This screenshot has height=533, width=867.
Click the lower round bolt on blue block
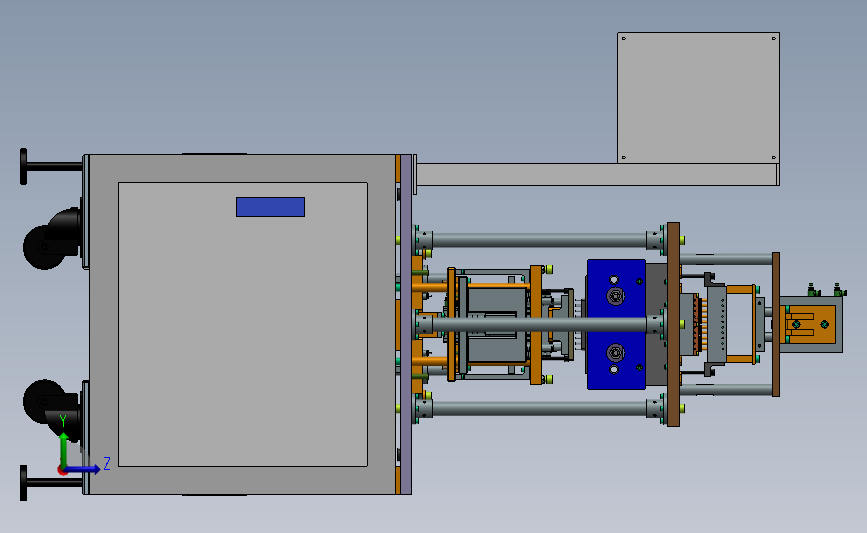click(x=615, y=352)
